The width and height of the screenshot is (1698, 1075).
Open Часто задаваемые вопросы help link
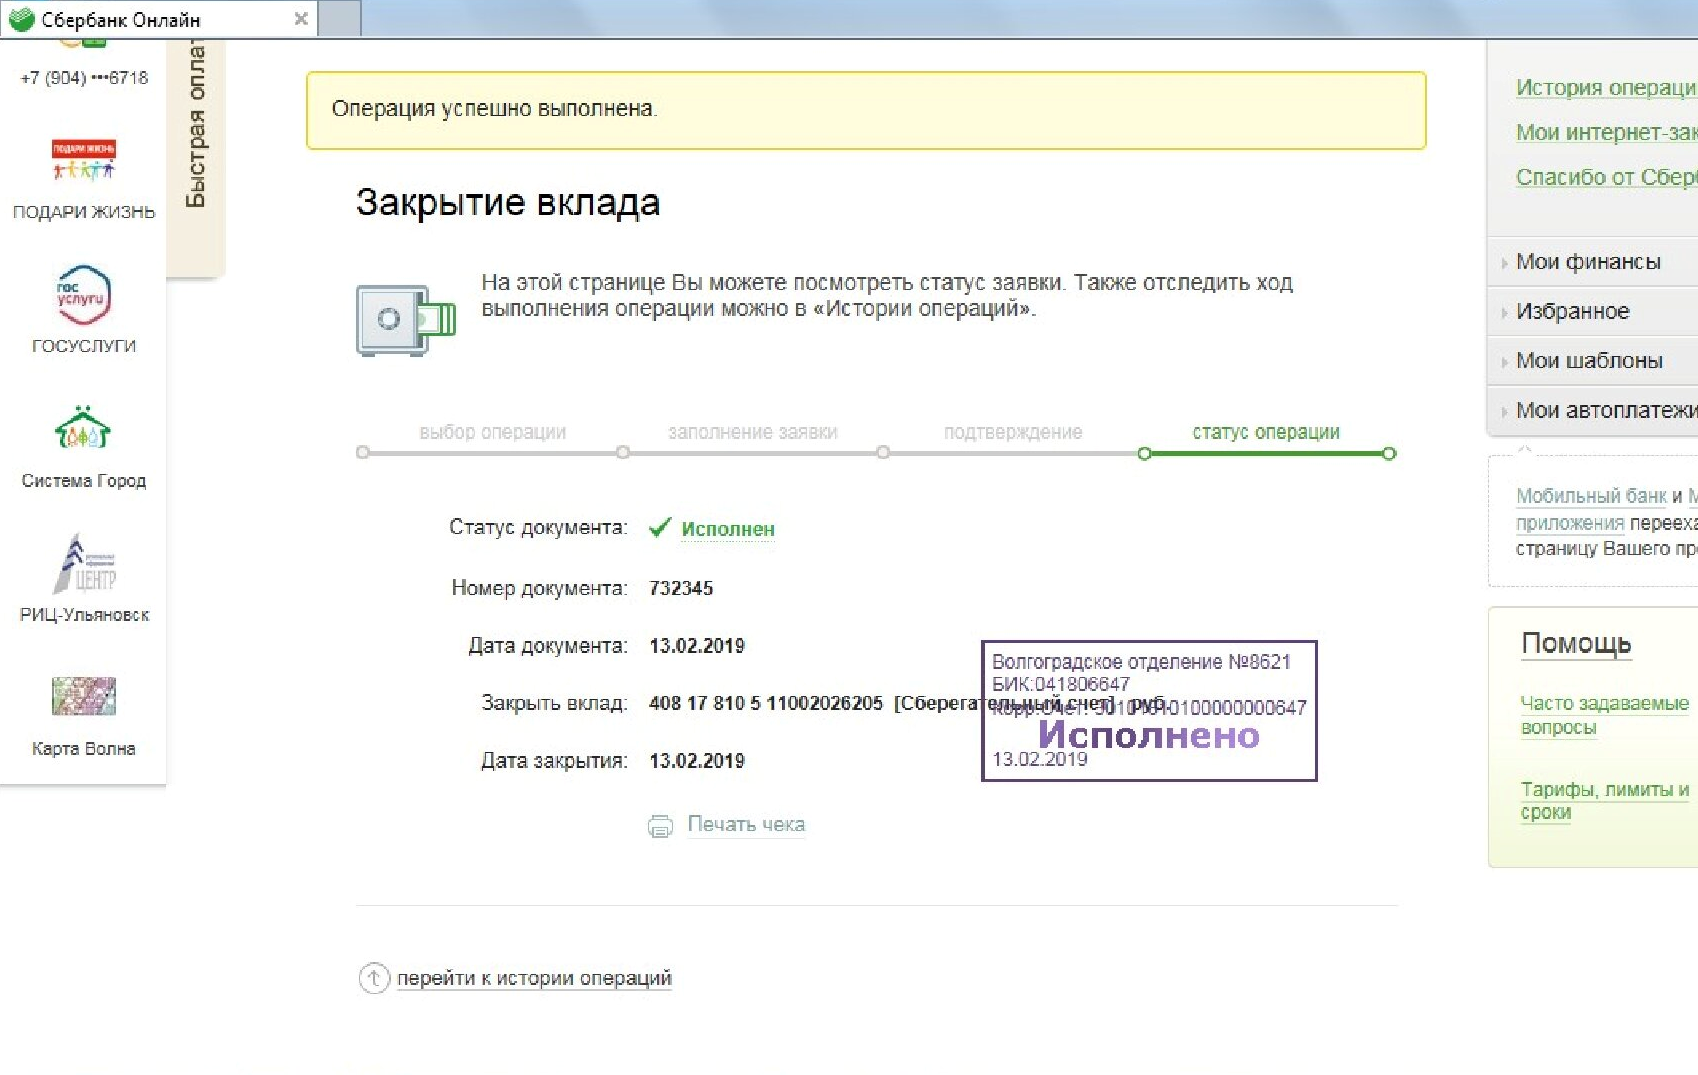click(1604, 715)
